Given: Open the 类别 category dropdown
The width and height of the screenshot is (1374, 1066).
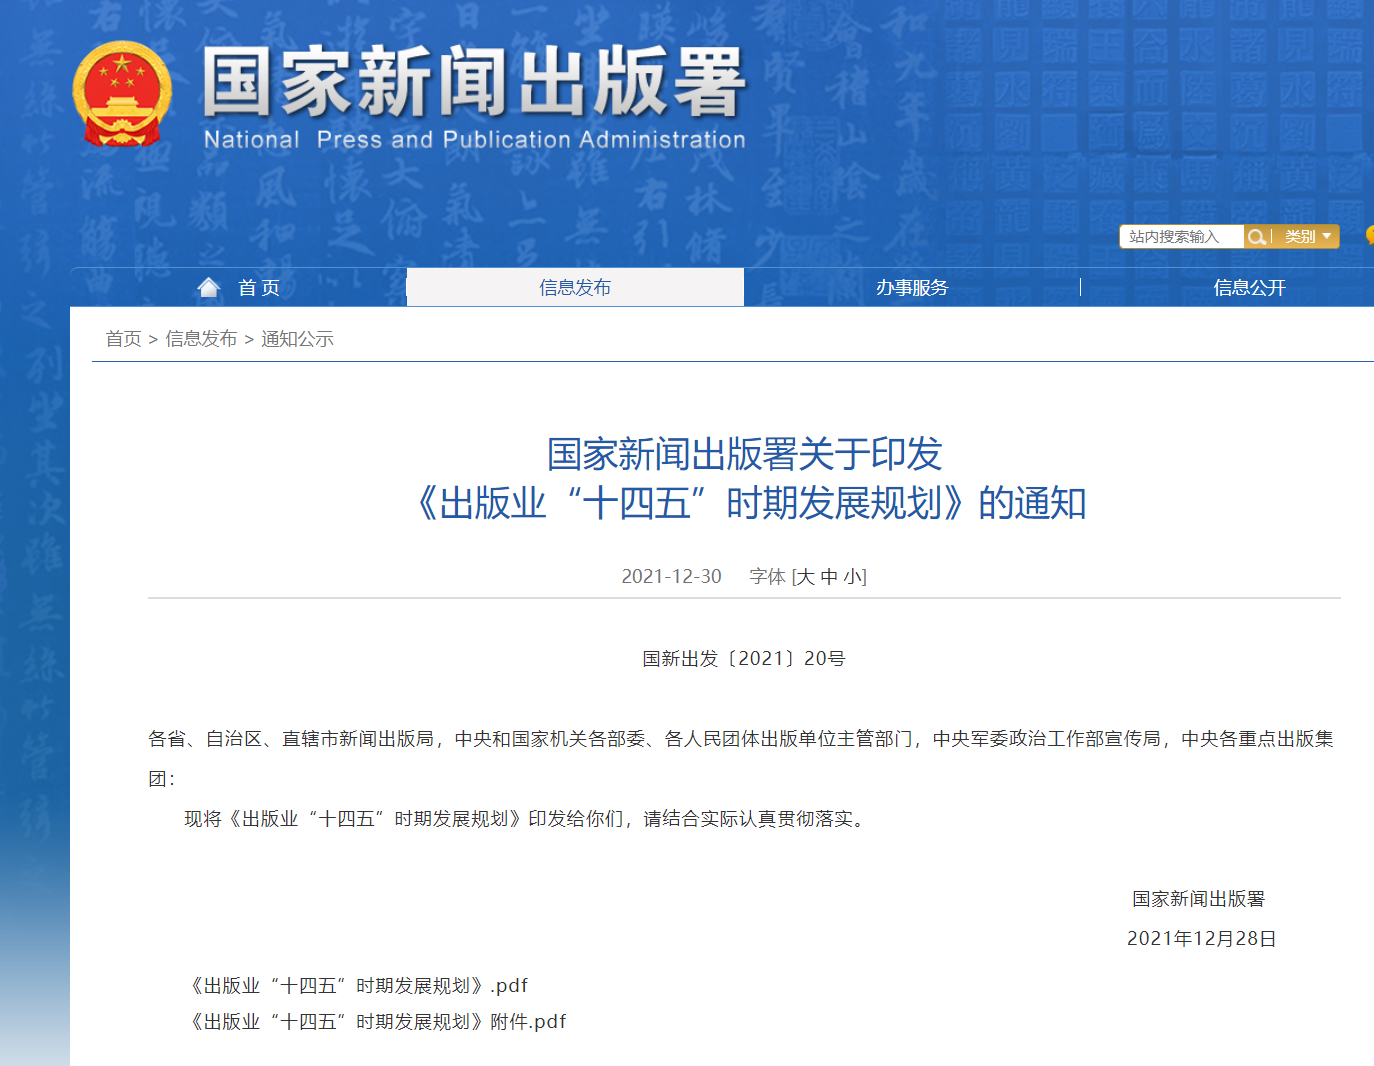Looking at the screenshot, I should [1308, 237].
